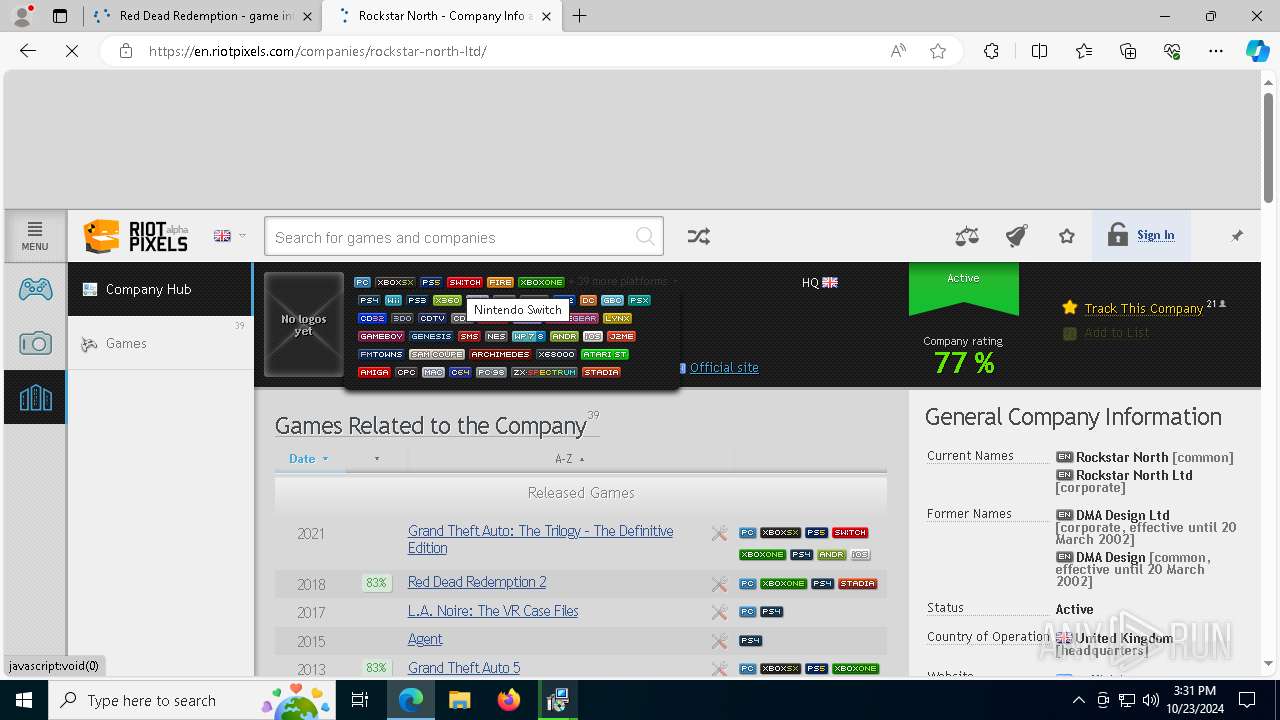1280x720 pixels.
Task: Click Track This Company link
Action: tap(1143, 308)
